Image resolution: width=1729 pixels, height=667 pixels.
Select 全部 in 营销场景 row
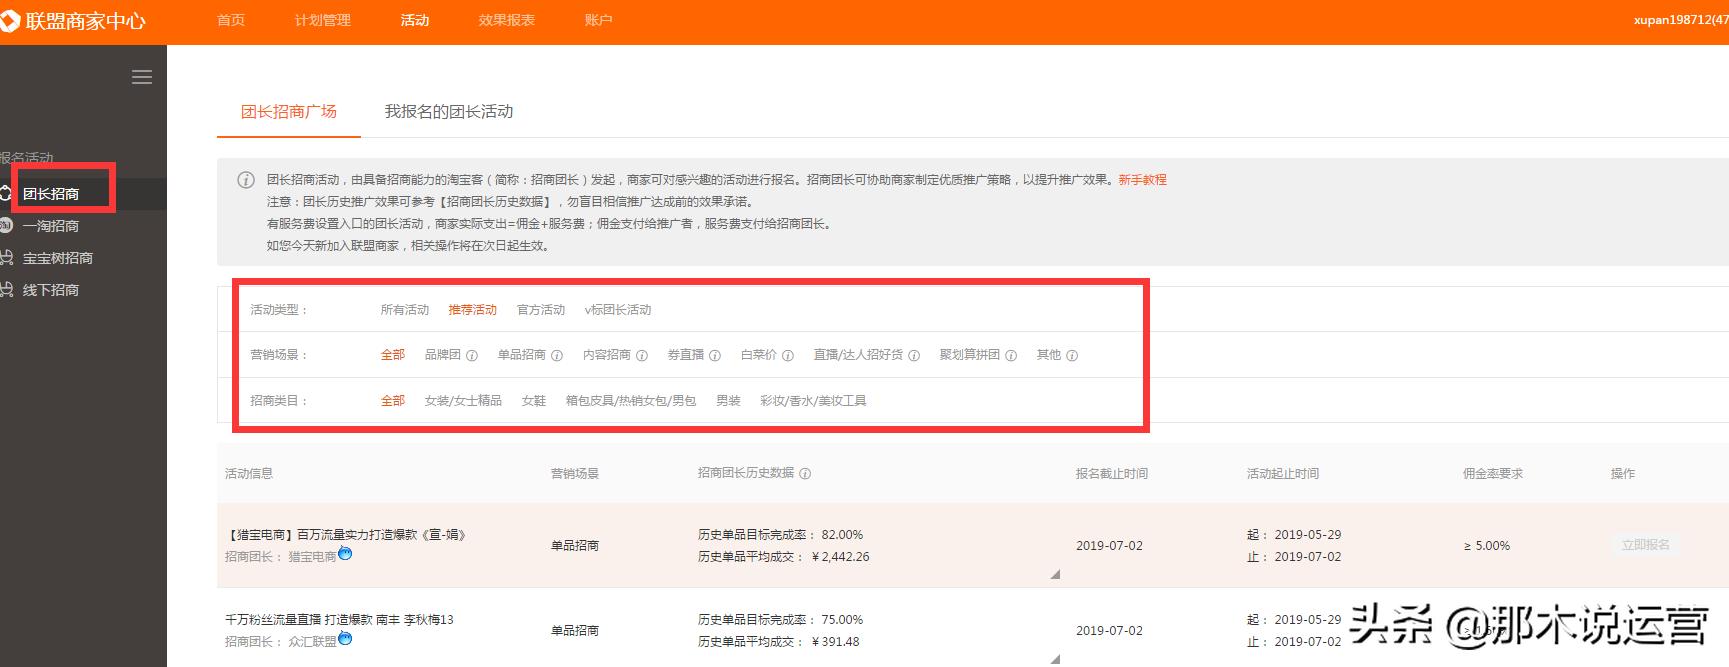[393, 355]
